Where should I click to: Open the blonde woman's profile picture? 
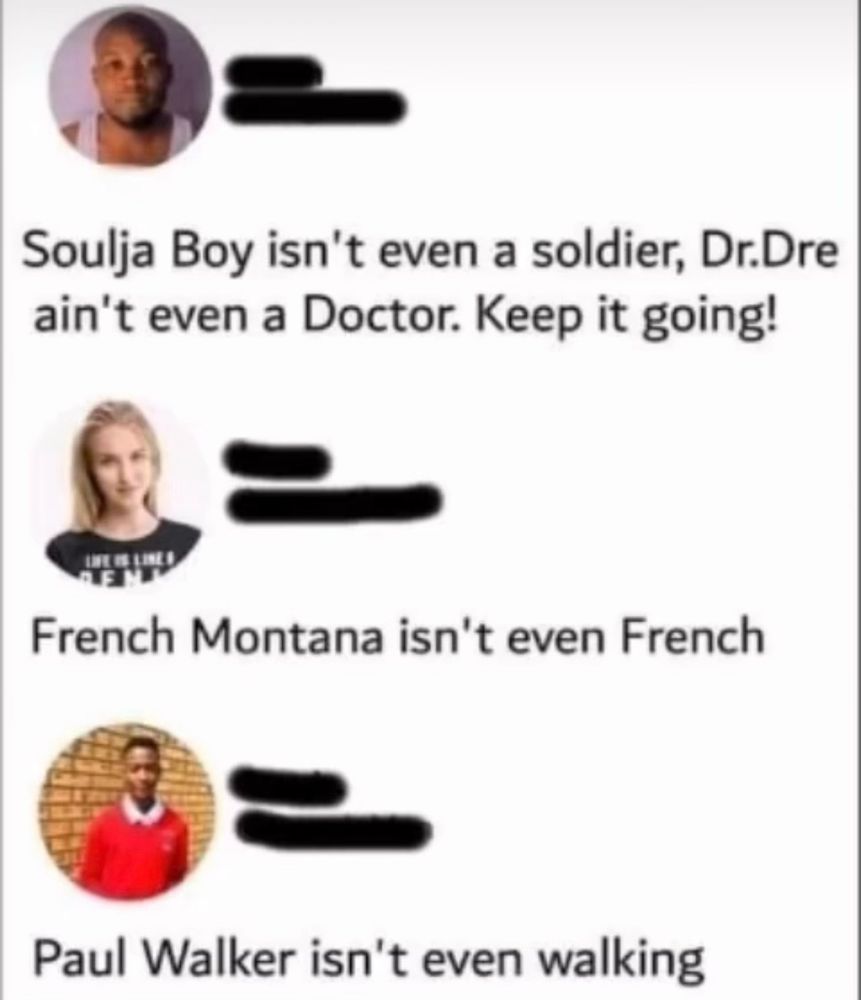coord(121,489)
